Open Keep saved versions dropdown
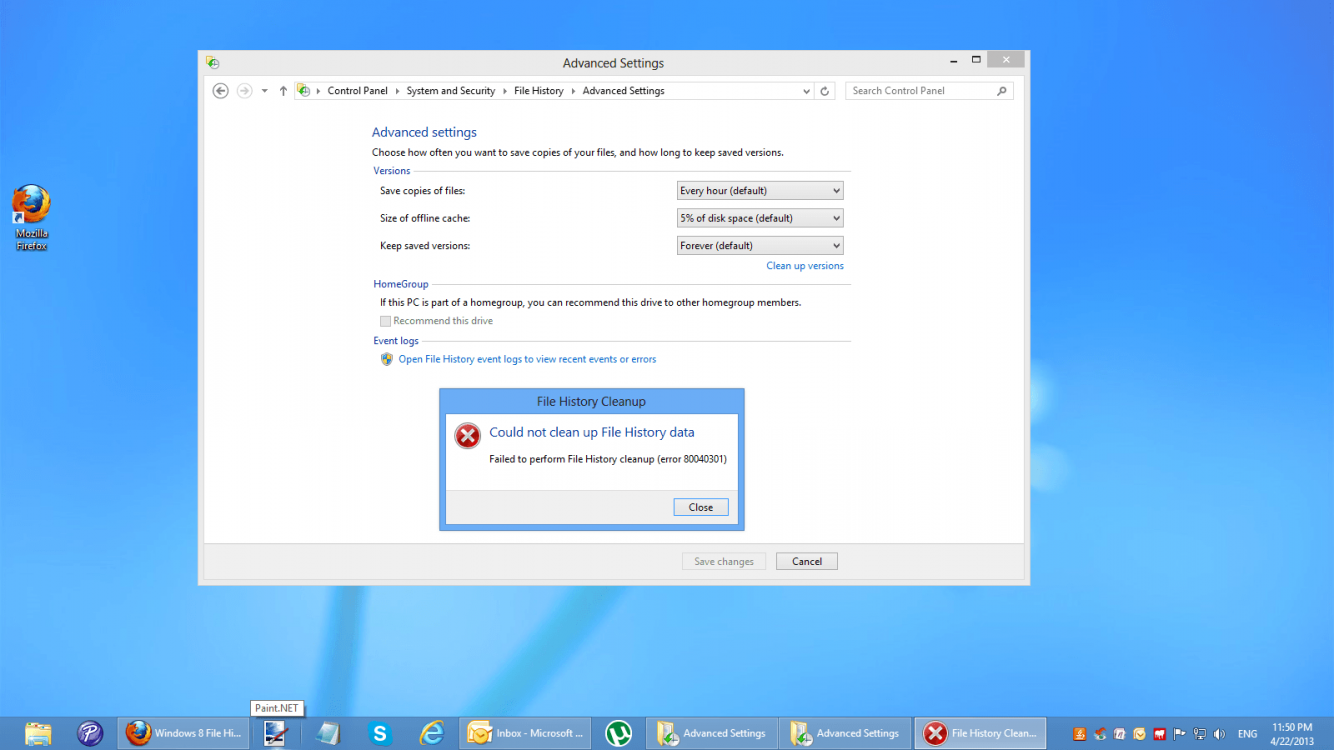 760,246
